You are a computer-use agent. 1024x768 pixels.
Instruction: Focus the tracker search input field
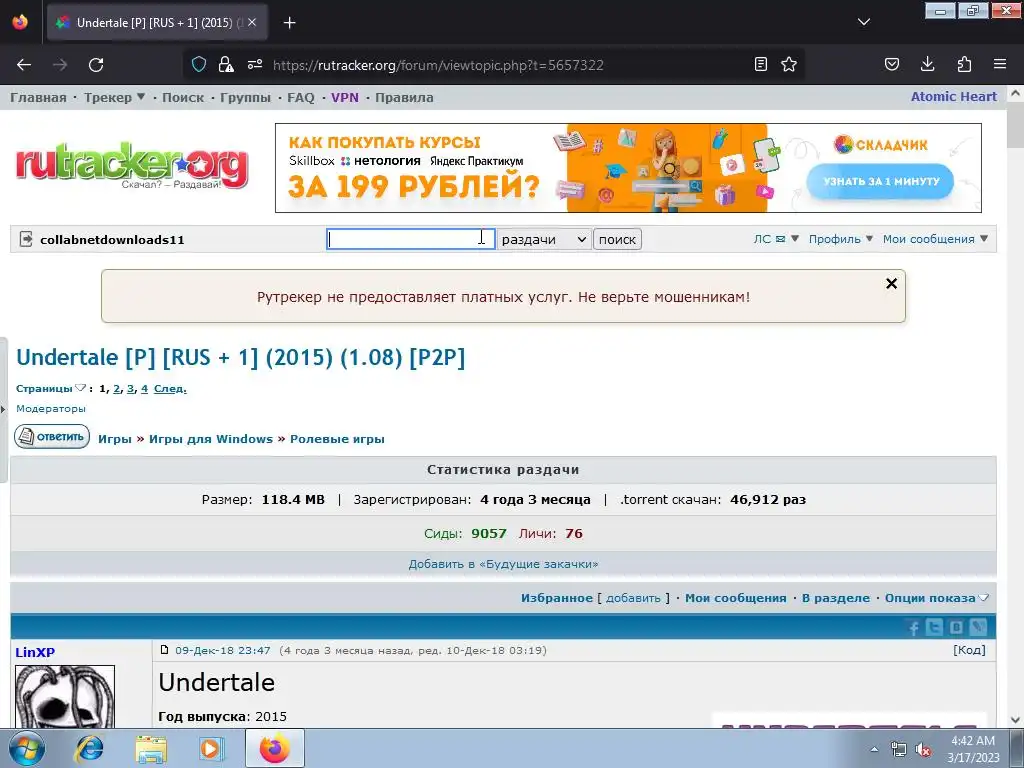click(411, 239)
